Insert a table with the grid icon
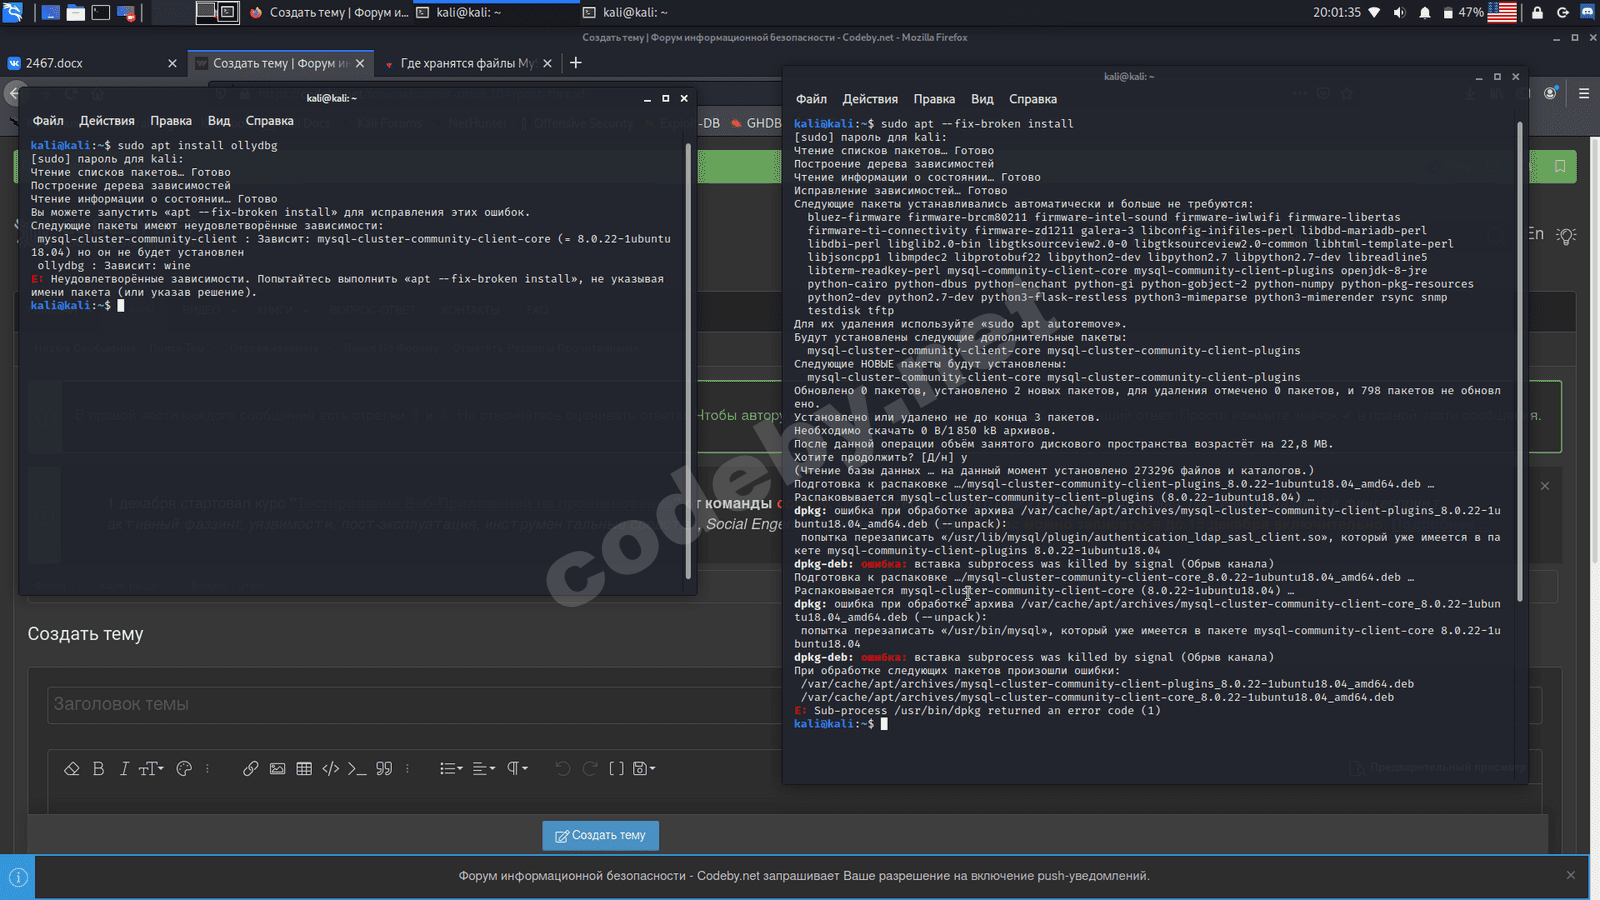 click(x=304, y=768)
